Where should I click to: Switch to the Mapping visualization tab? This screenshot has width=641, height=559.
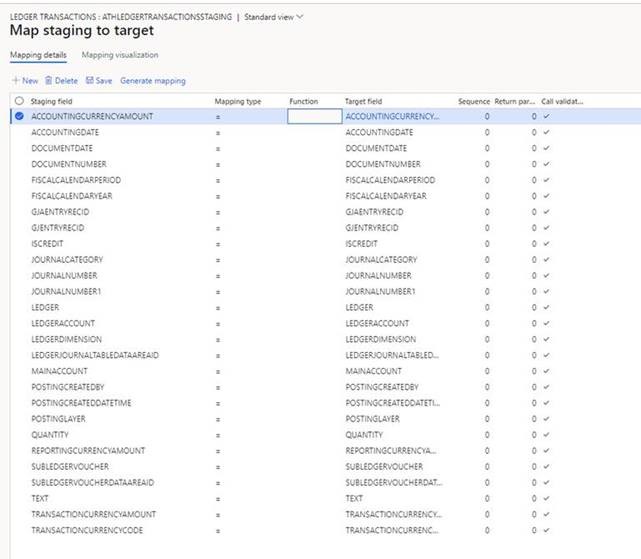[119, 55]
